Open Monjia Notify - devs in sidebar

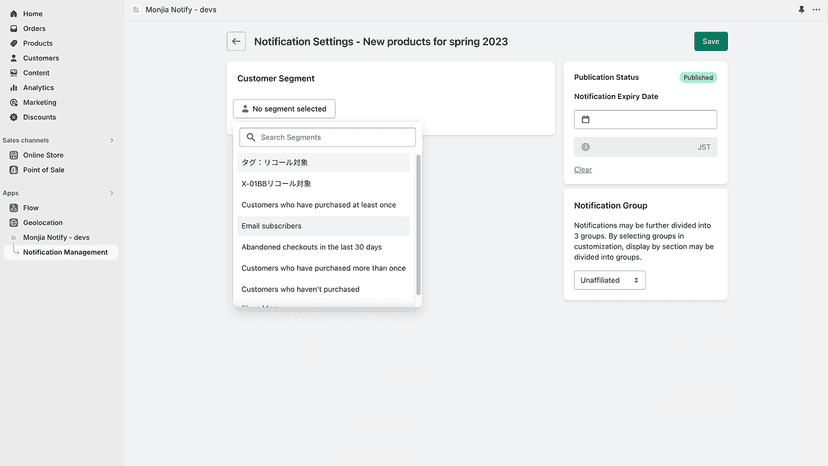[56, 238]
